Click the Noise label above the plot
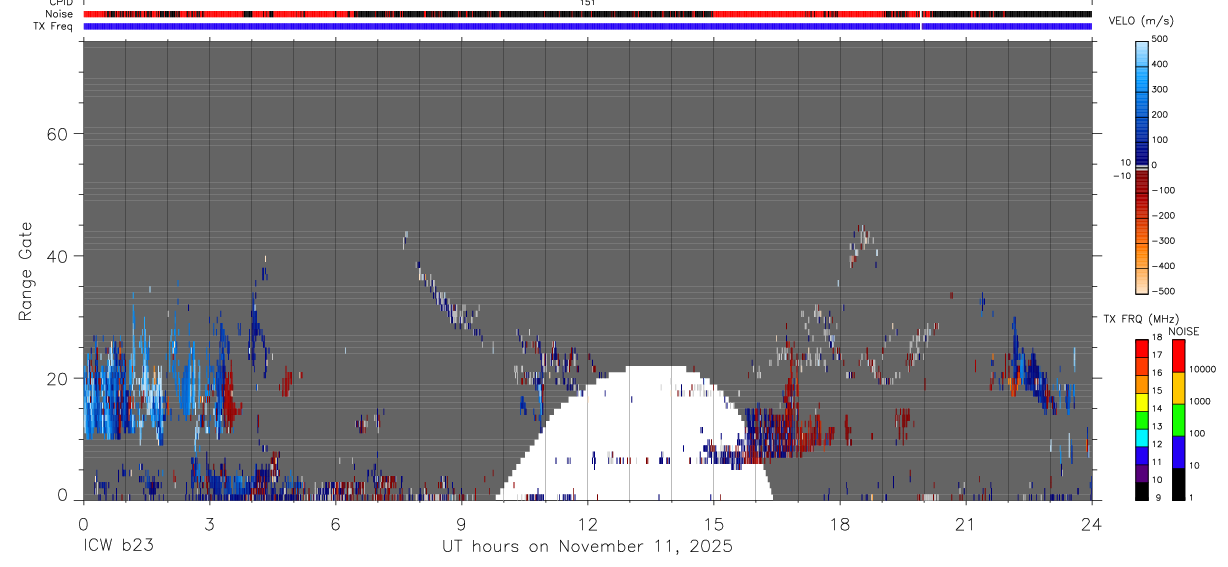 60,14
